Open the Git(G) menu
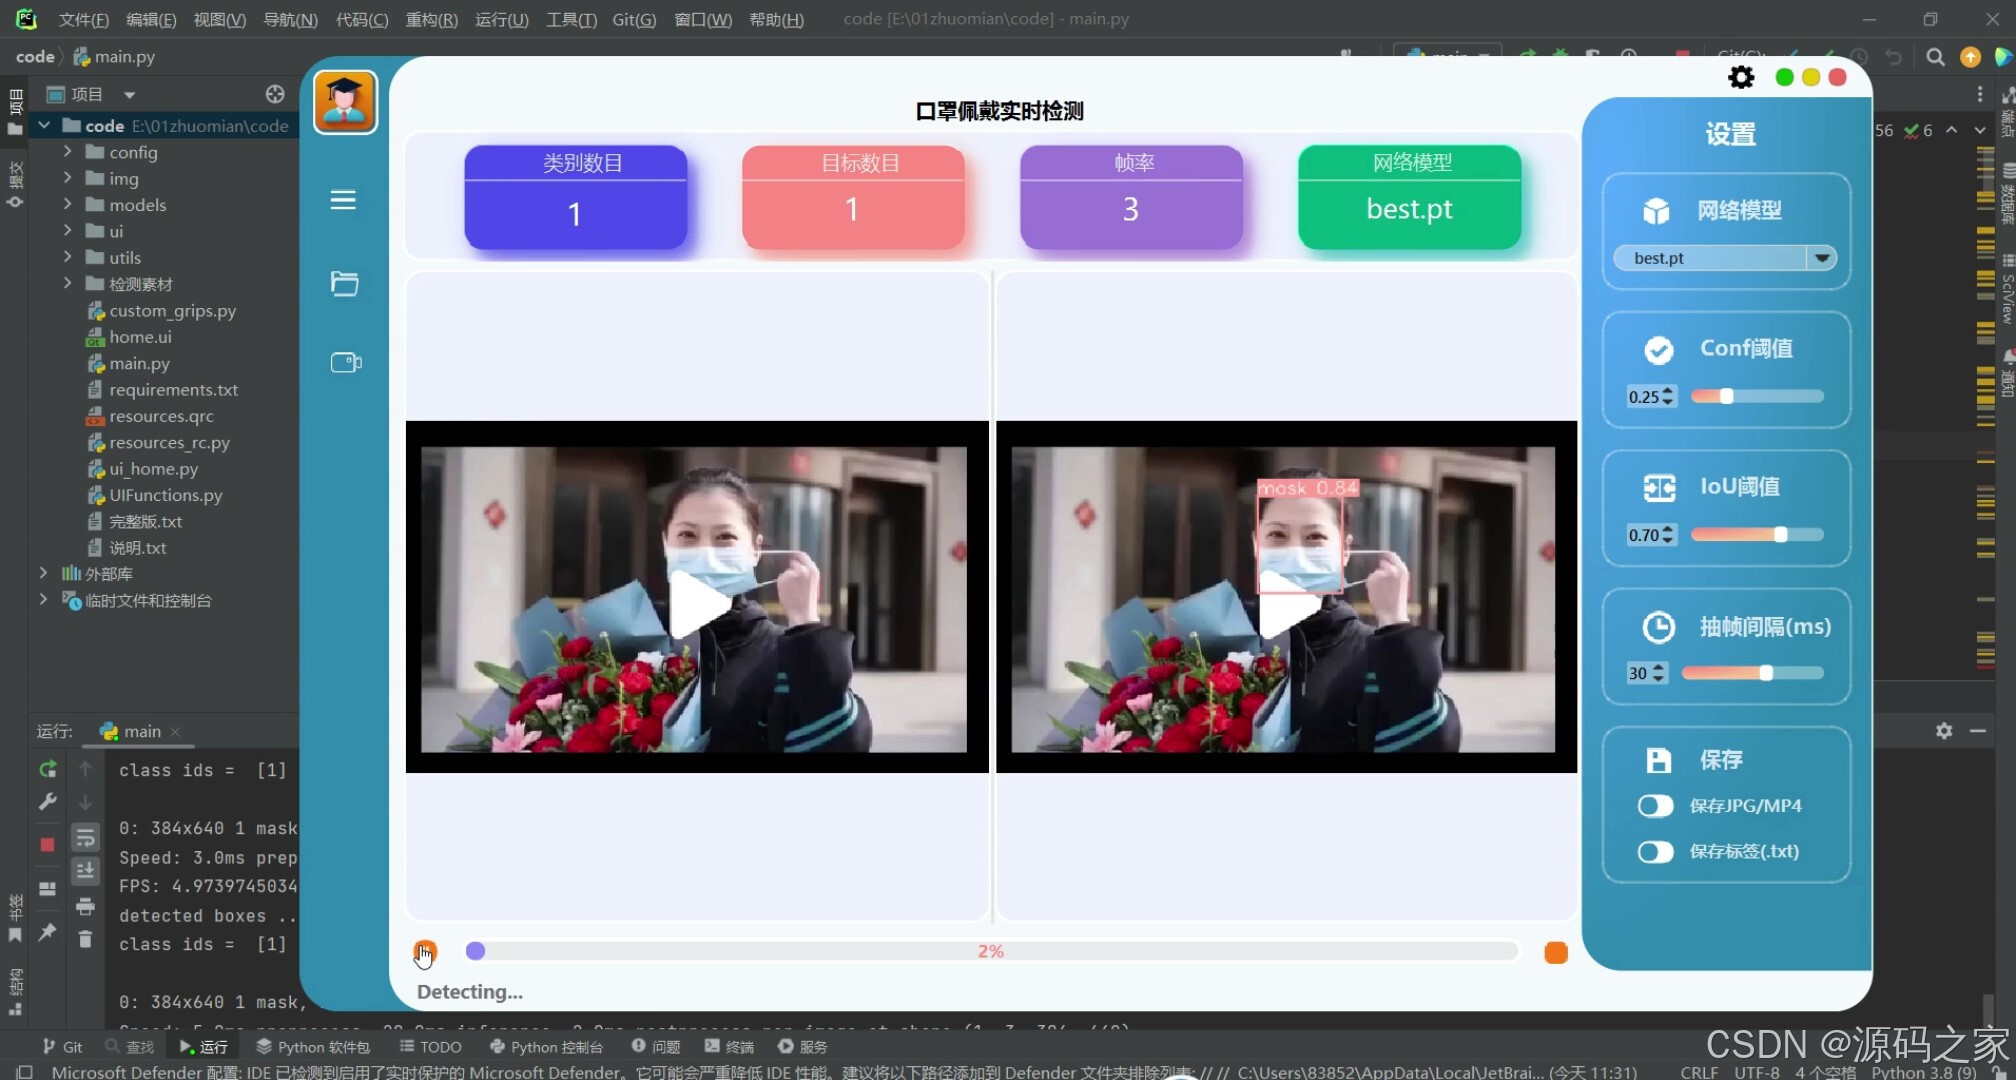 pos(634,19)
